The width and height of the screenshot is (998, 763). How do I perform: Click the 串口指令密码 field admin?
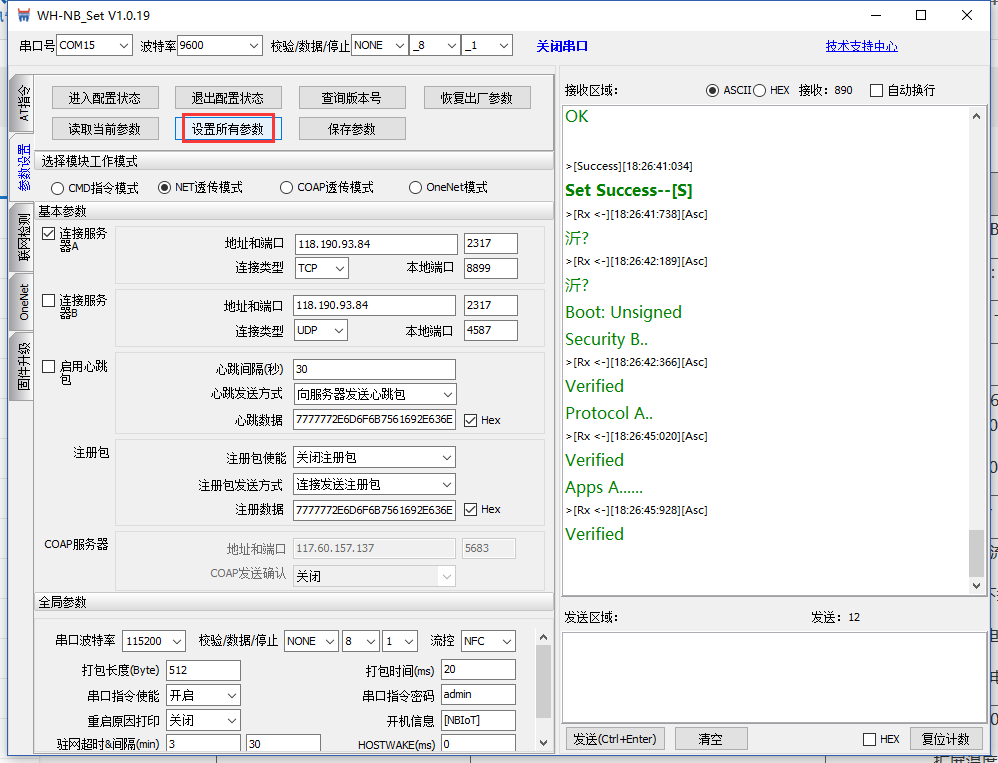(479, 695)
